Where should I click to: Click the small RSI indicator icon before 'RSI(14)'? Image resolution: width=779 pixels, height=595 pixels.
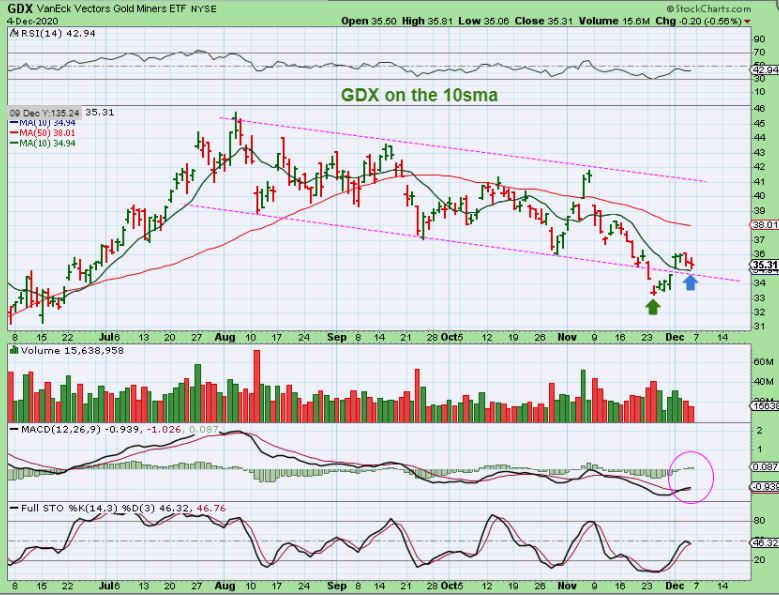coord(13,33)
